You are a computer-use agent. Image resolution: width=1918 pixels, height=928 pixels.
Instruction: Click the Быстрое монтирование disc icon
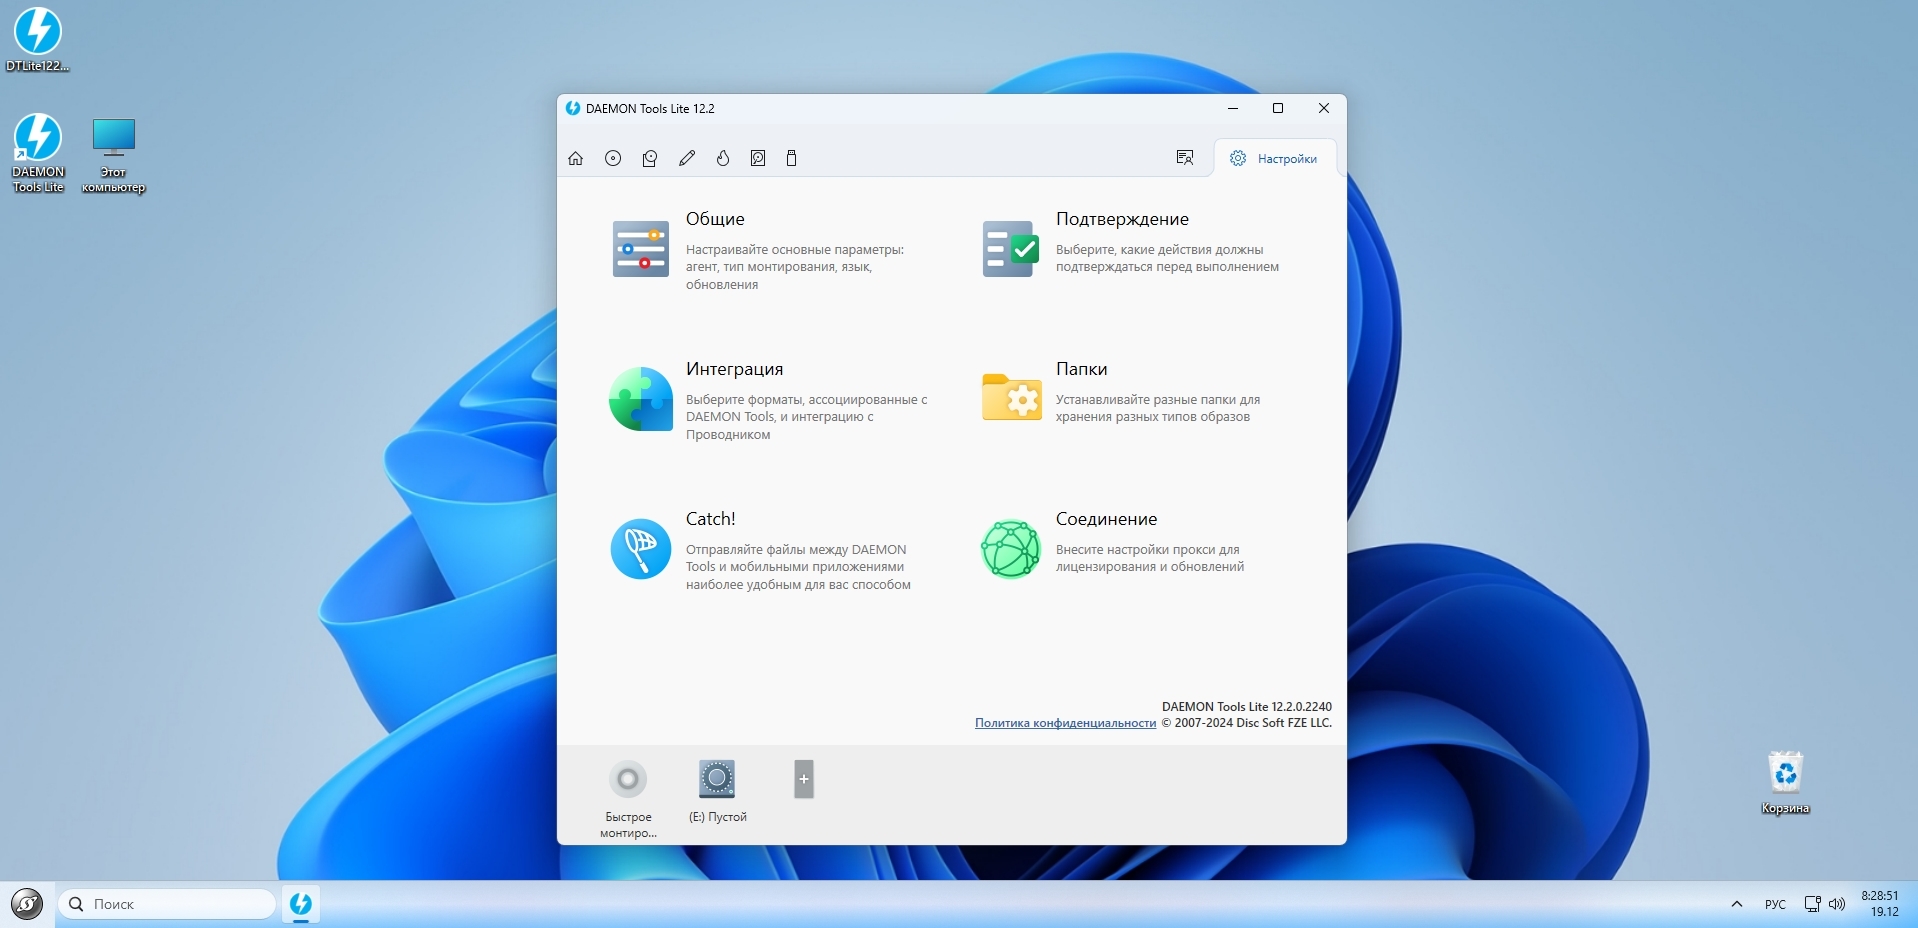coord(628,779)
